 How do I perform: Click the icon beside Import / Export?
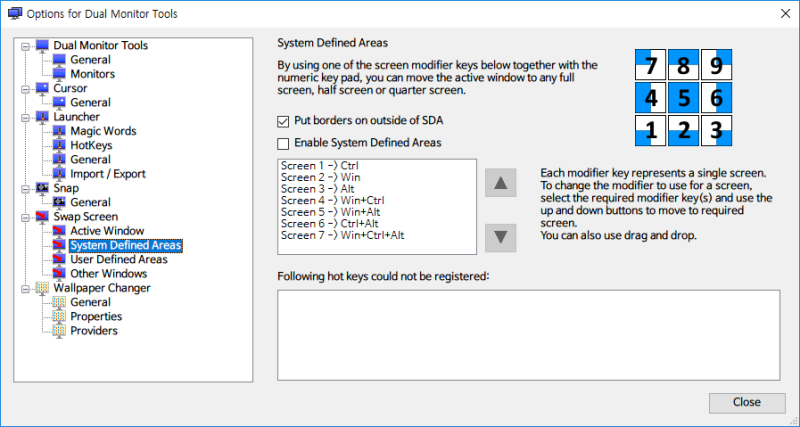point(59,174)
